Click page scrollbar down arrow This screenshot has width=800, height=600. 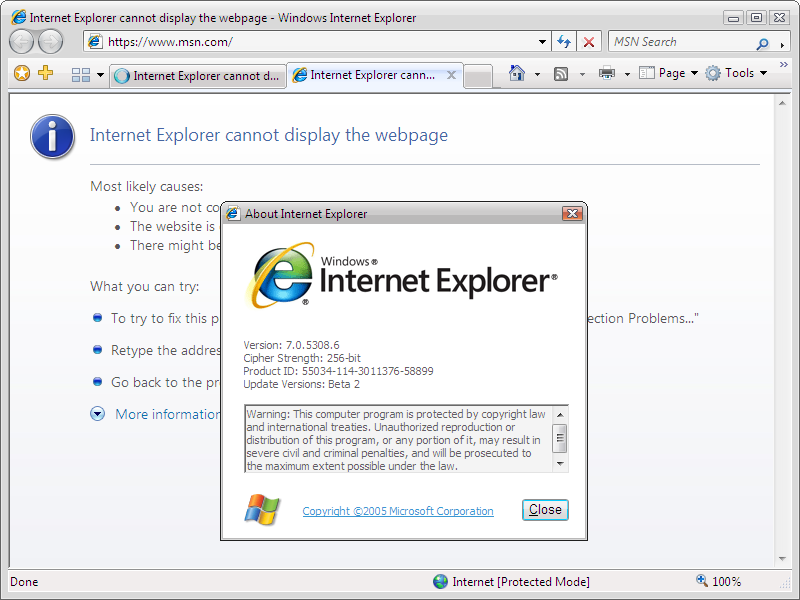point(782,559)
